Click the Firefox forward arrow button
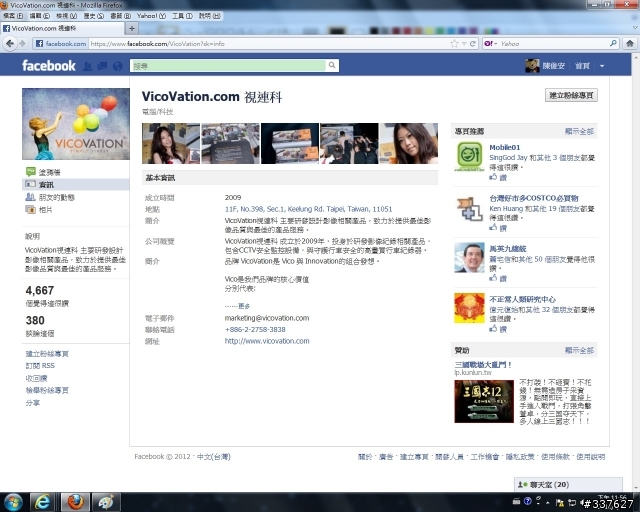This screenshot has width=640, height=512. coord(22,43)
